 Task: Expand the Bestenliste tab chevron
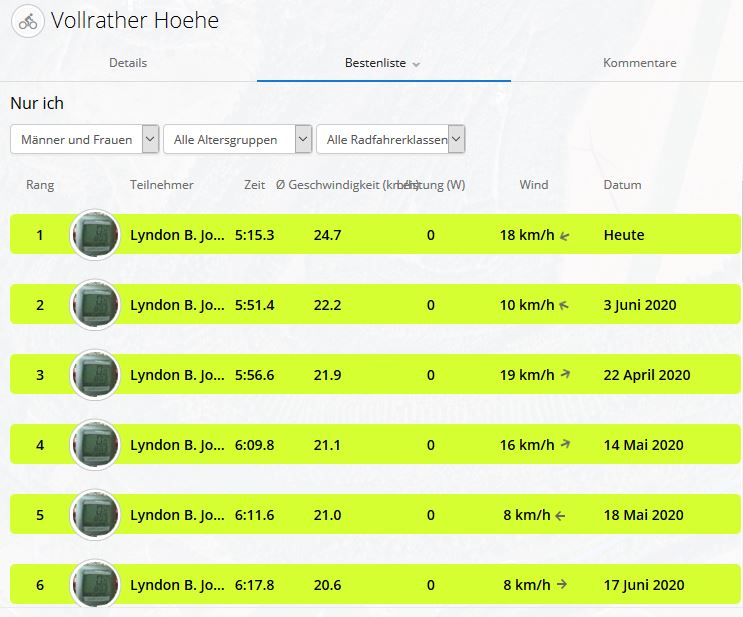416,64
